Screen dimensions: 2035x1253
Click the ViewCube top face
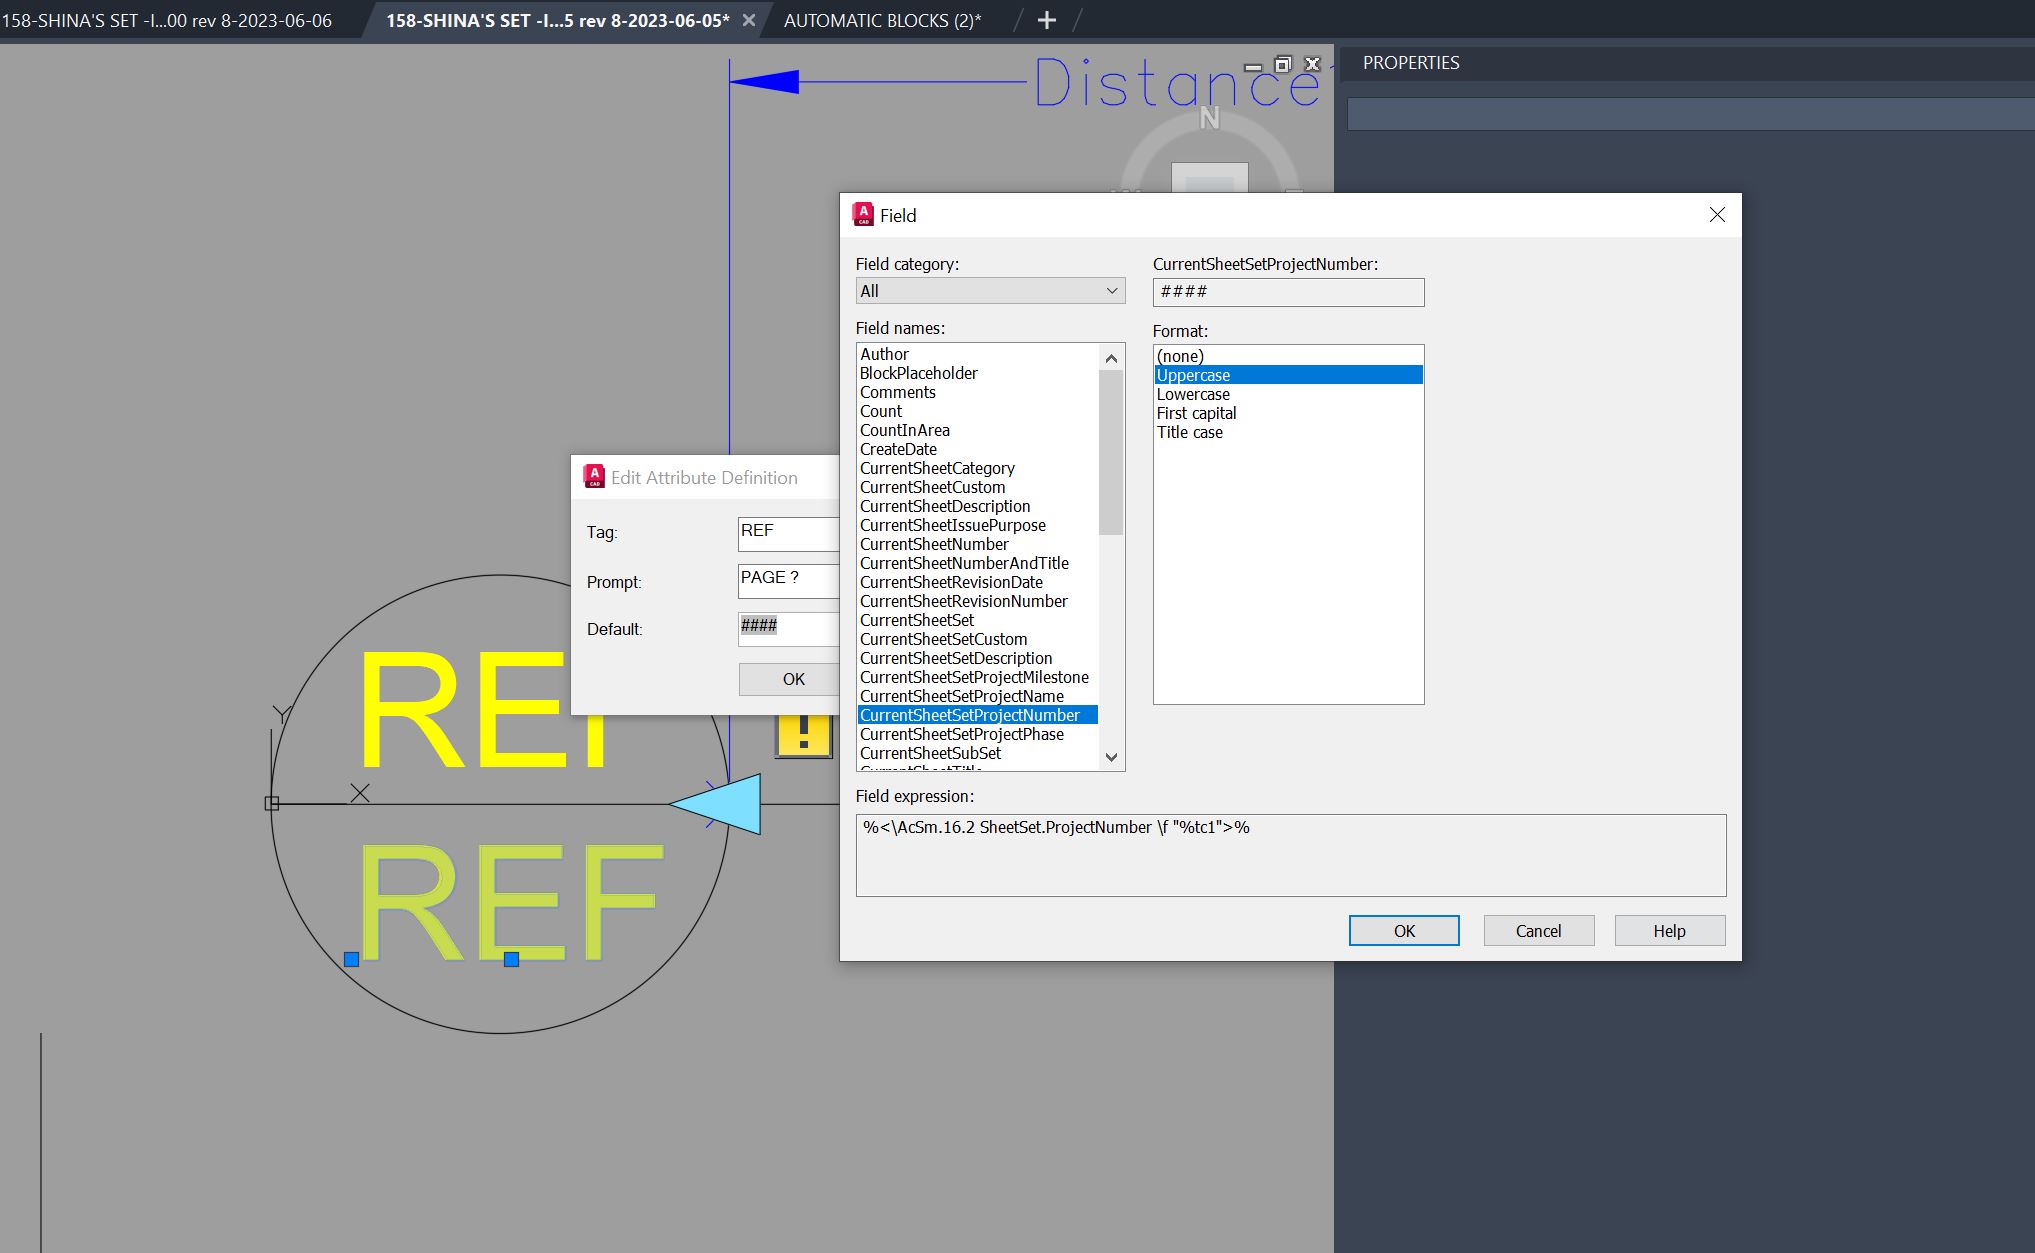tap(1209, 180)
